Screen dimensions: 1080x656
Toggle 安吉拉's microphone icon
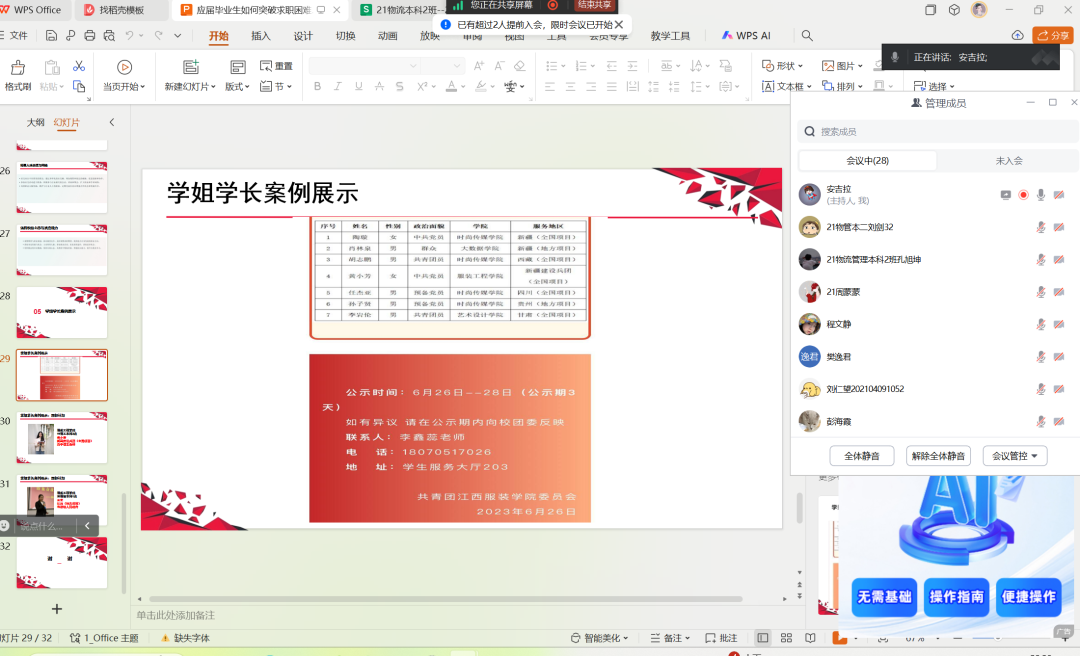pos(1041,195)
